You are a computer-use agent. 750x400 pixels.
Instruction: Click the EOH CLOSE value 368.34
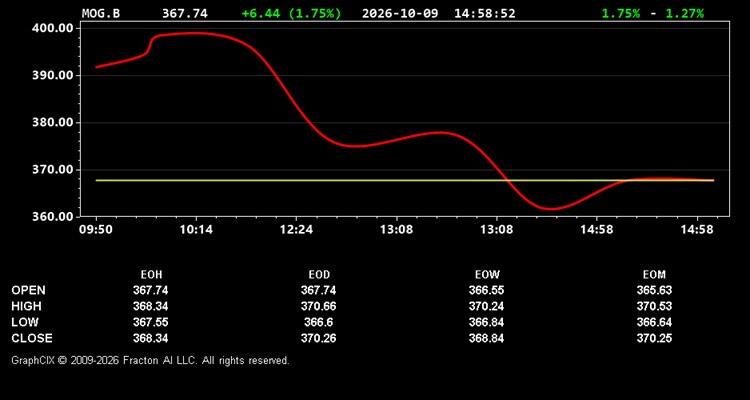pos(151,338)
